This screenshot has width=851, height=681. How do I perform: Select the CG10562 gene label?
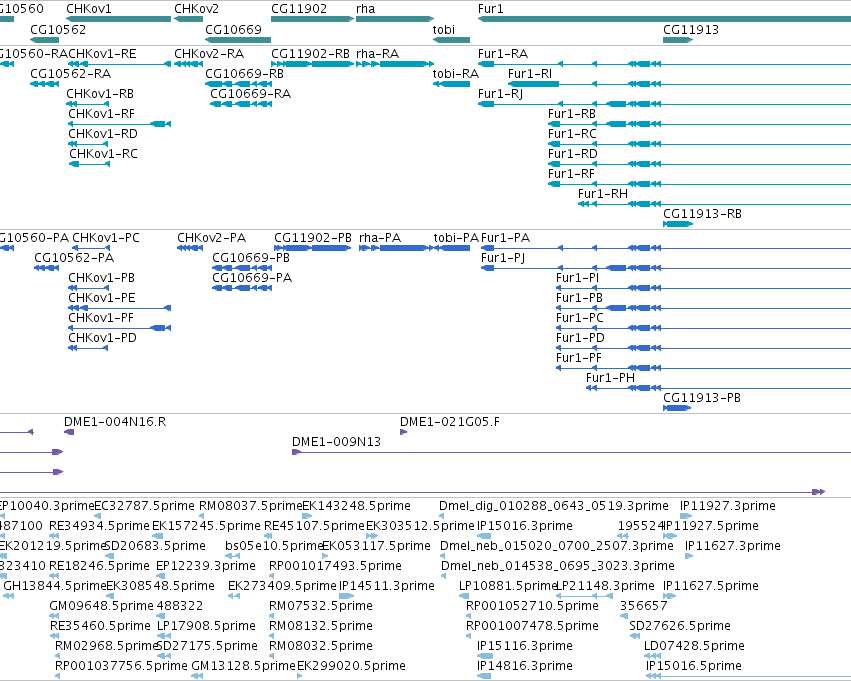pos(58,29)
